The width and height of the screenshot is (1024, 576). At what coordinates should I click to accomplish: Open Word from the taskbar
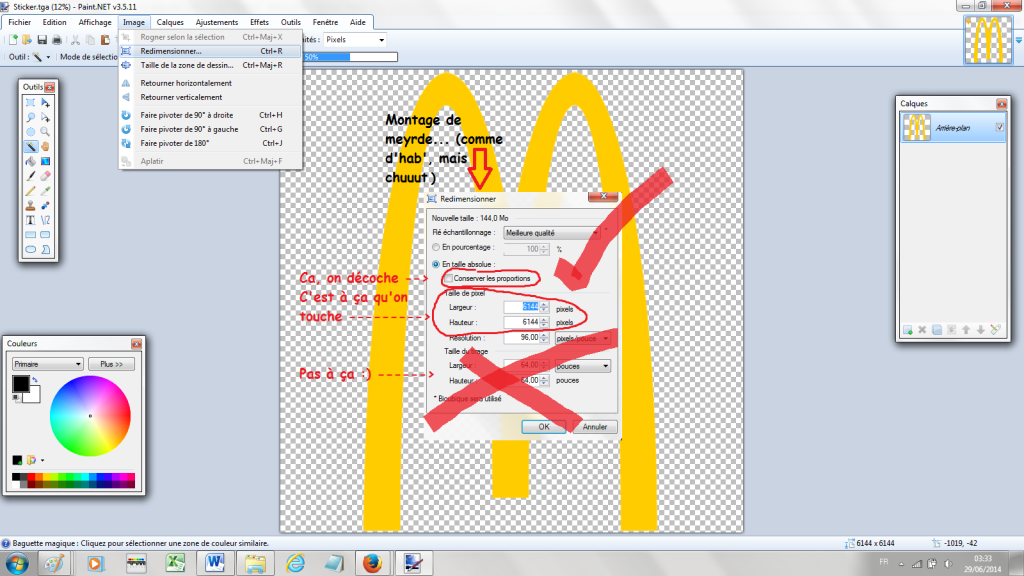215,563
